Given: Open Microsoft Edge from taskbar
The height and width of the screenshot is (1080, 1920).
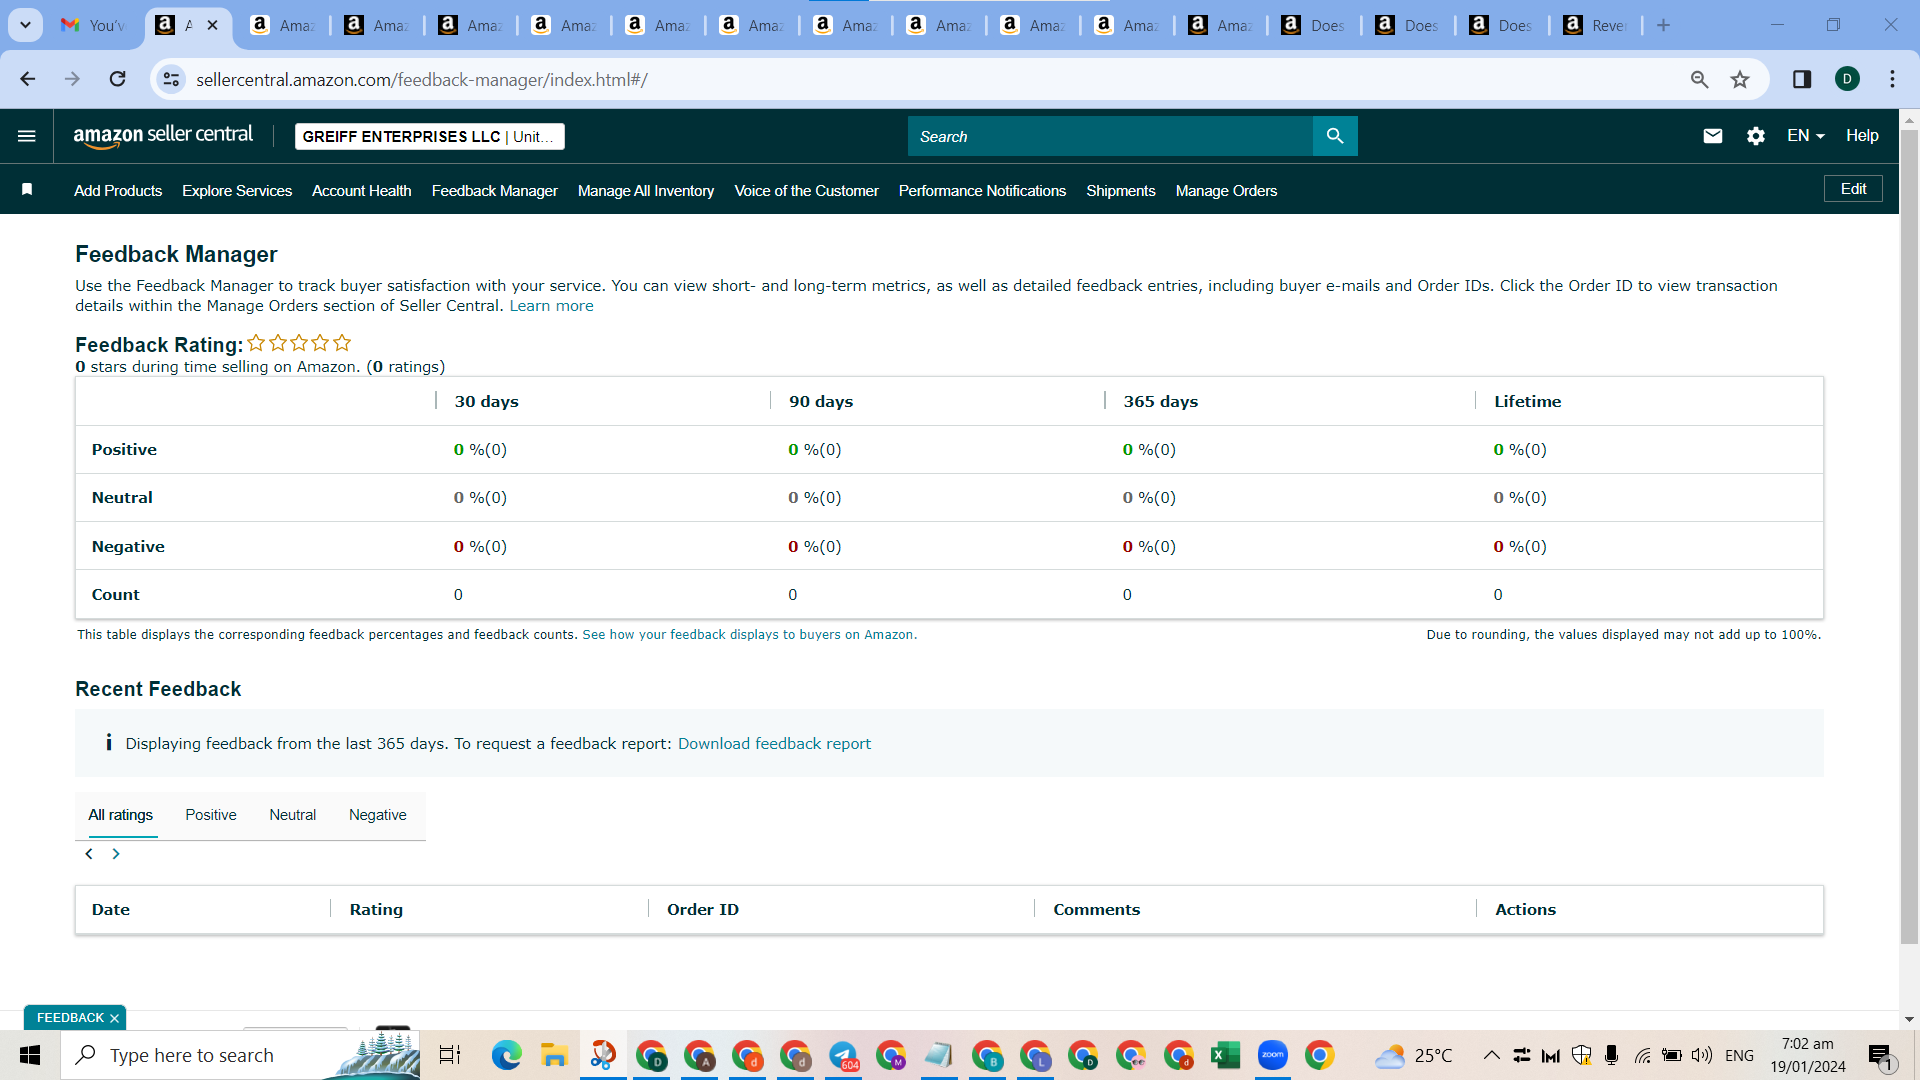Looking at the screenshot, I should coord(506,1055).
